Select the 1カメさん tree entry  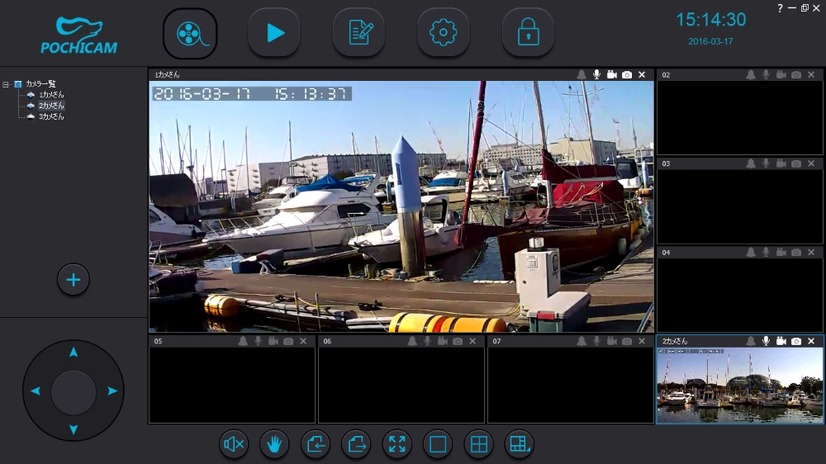(51, 95)
